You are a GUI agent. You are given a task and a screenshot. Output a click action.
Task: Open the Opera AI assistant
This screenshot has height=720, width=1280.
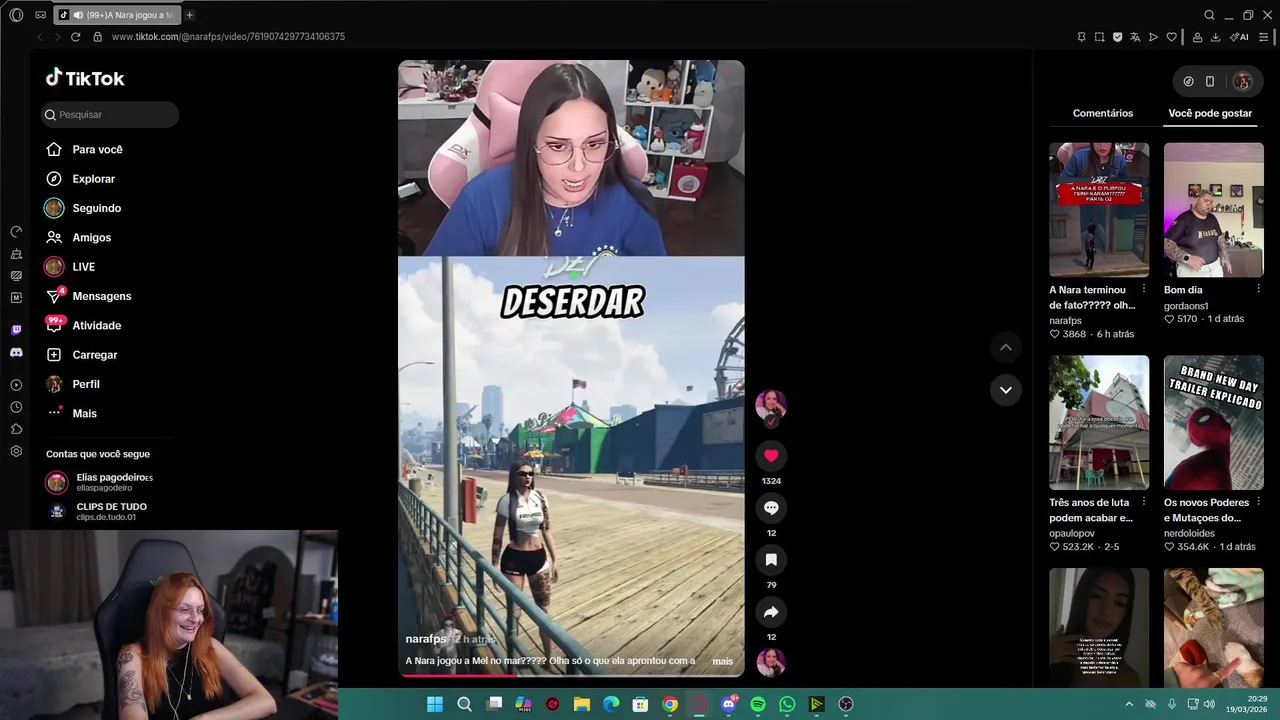pyautogui.click(x=1240, y=37)
